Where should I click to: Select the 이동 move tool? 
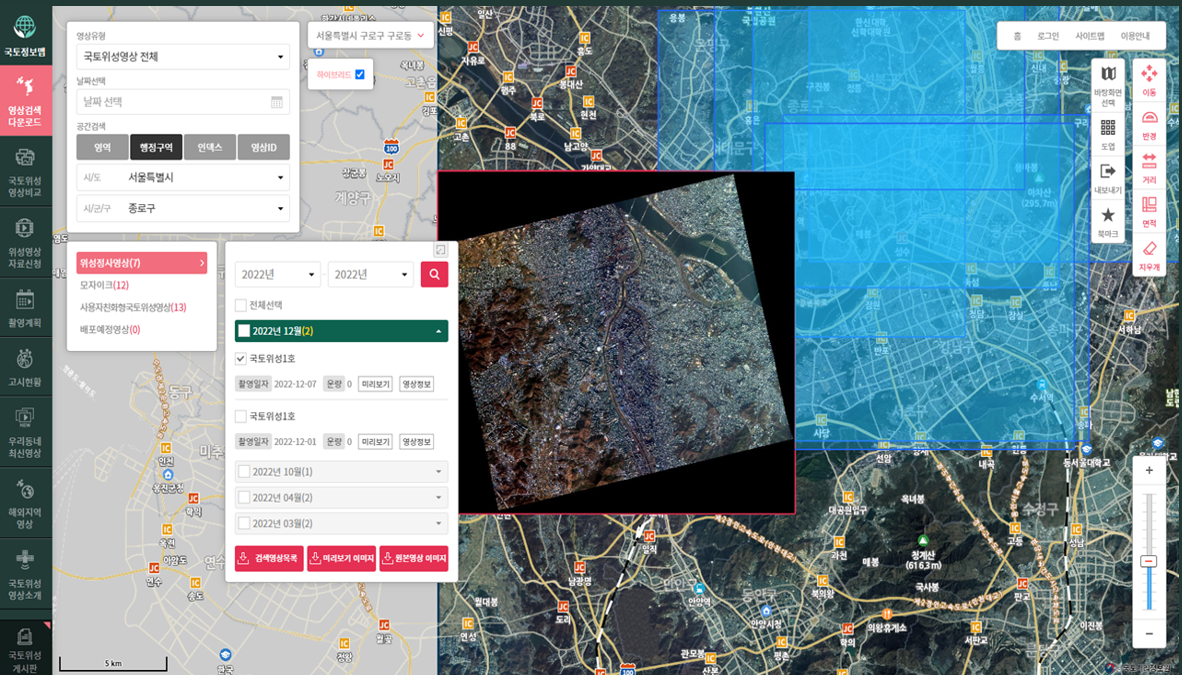click(1149, 81)
